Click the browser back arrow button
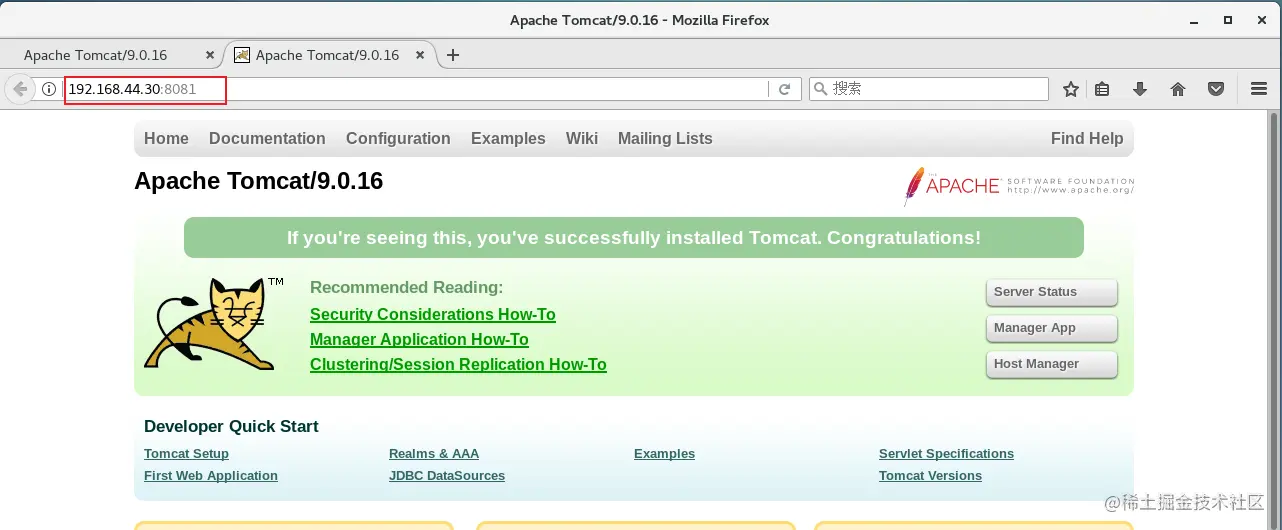 click(20, 89)
